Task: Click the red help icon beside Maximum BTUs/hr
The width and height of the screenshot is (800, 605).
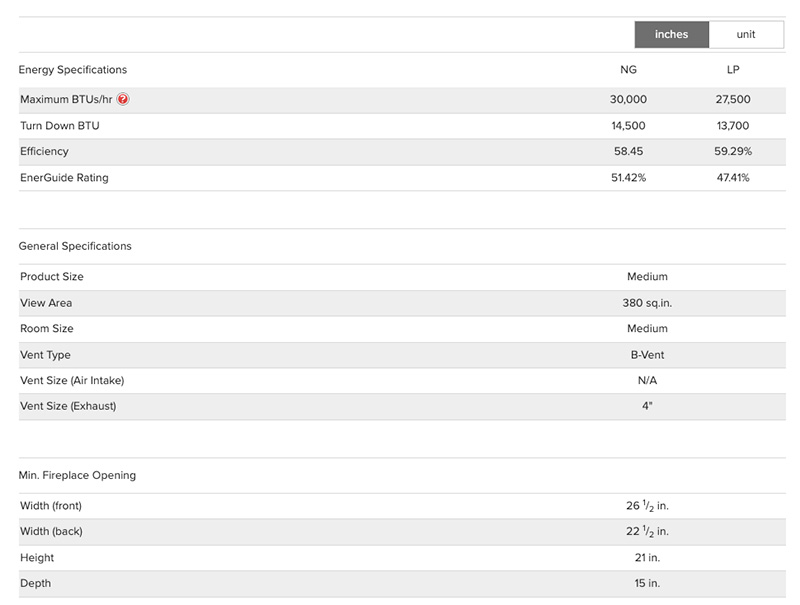Action: [123, 100]
